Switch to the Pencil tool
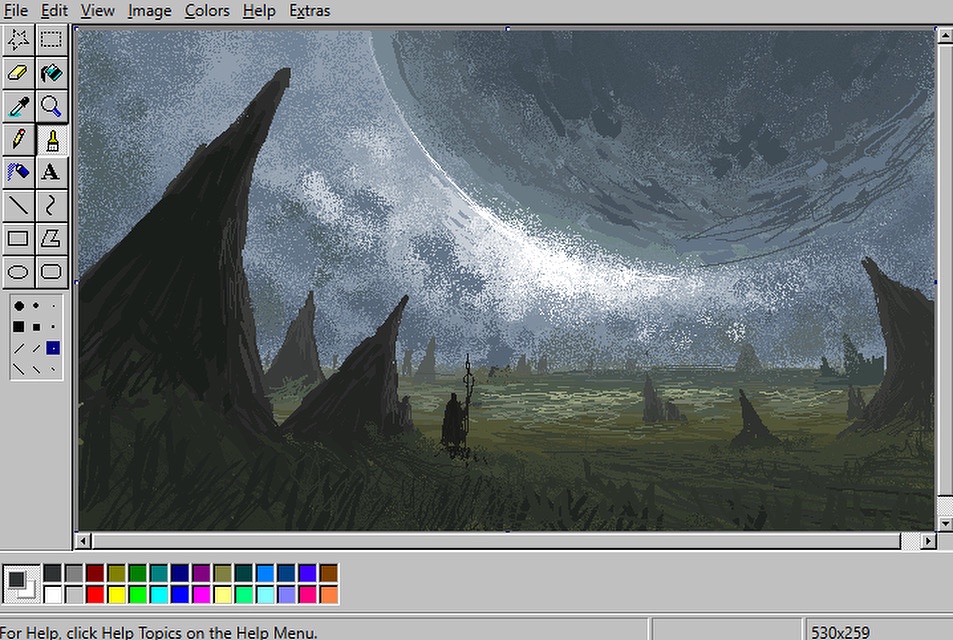The image size is (953, 640). (18, 139)
